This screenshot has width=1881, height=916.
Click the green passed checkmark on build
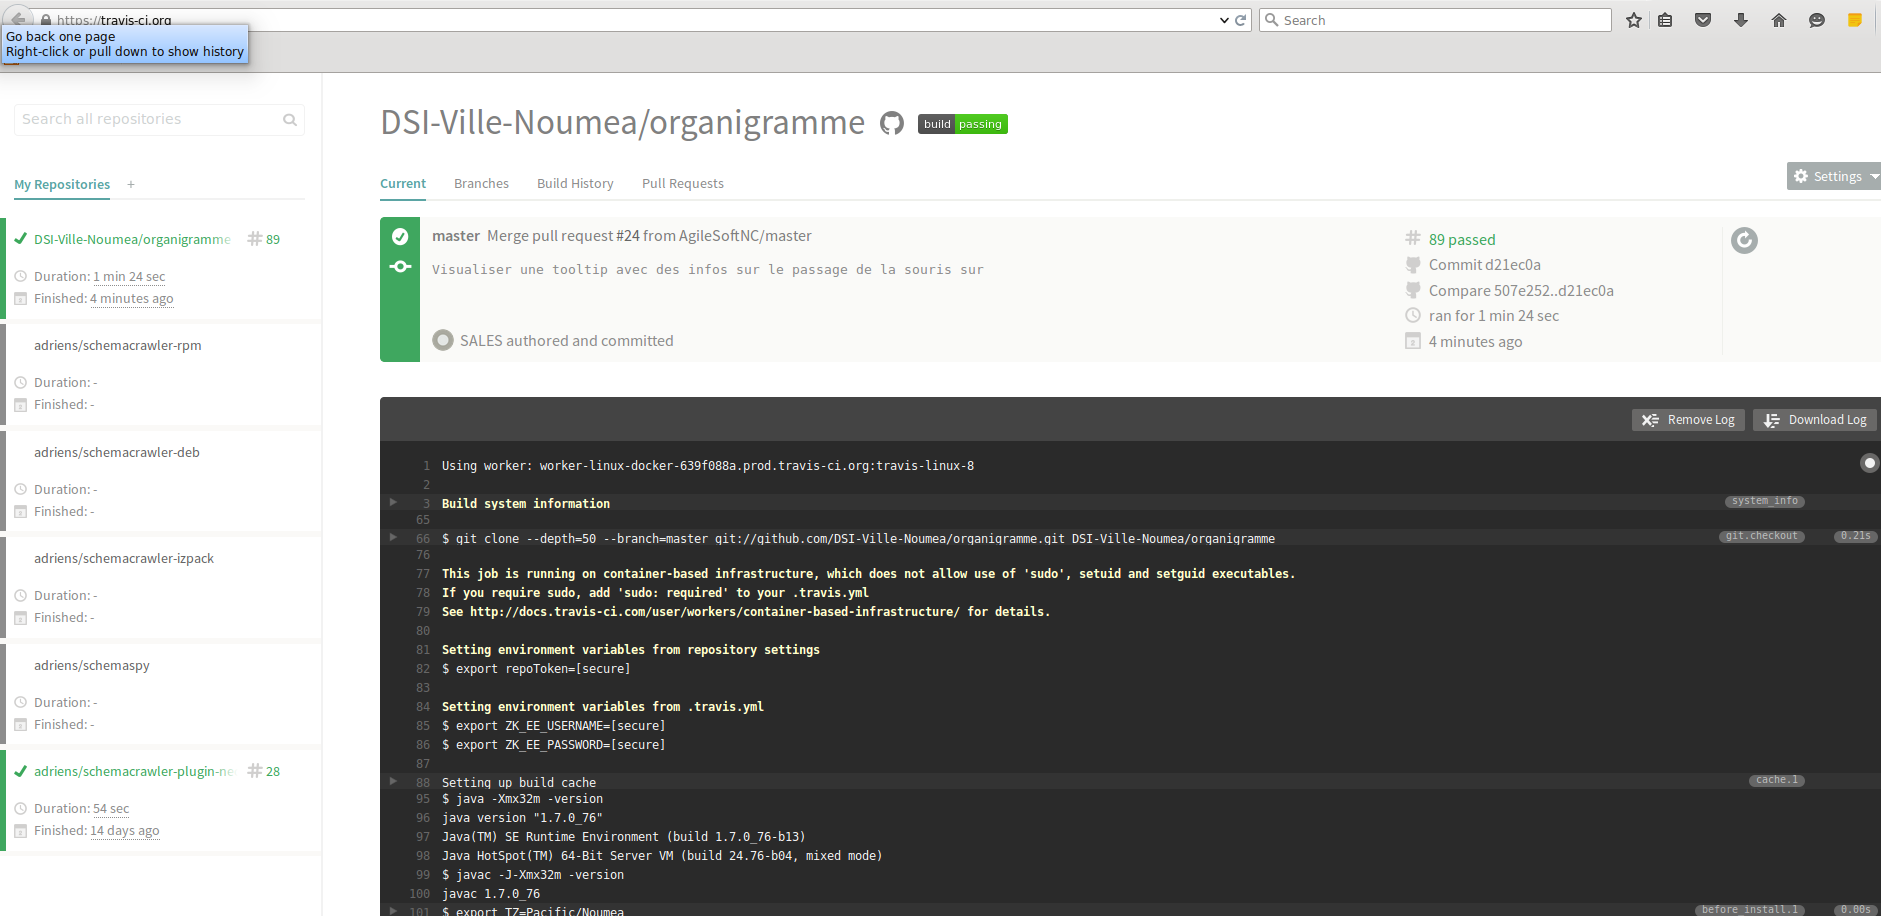[400, 237]
